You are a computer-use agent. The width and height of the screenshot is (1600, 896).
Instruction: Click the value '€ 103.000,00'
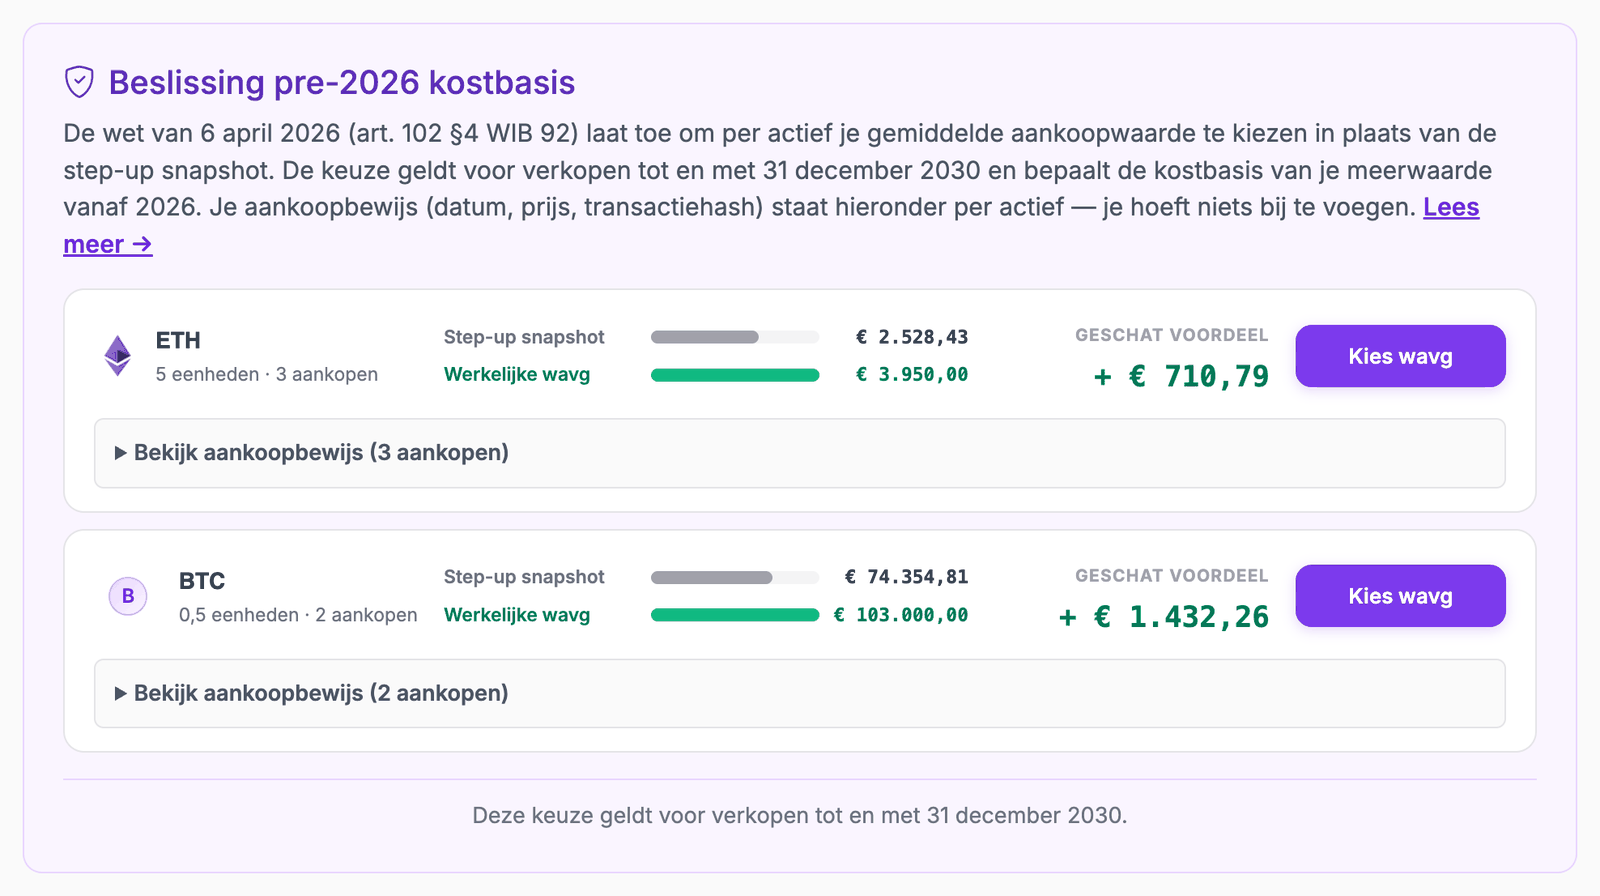click(x=901, y=615)
